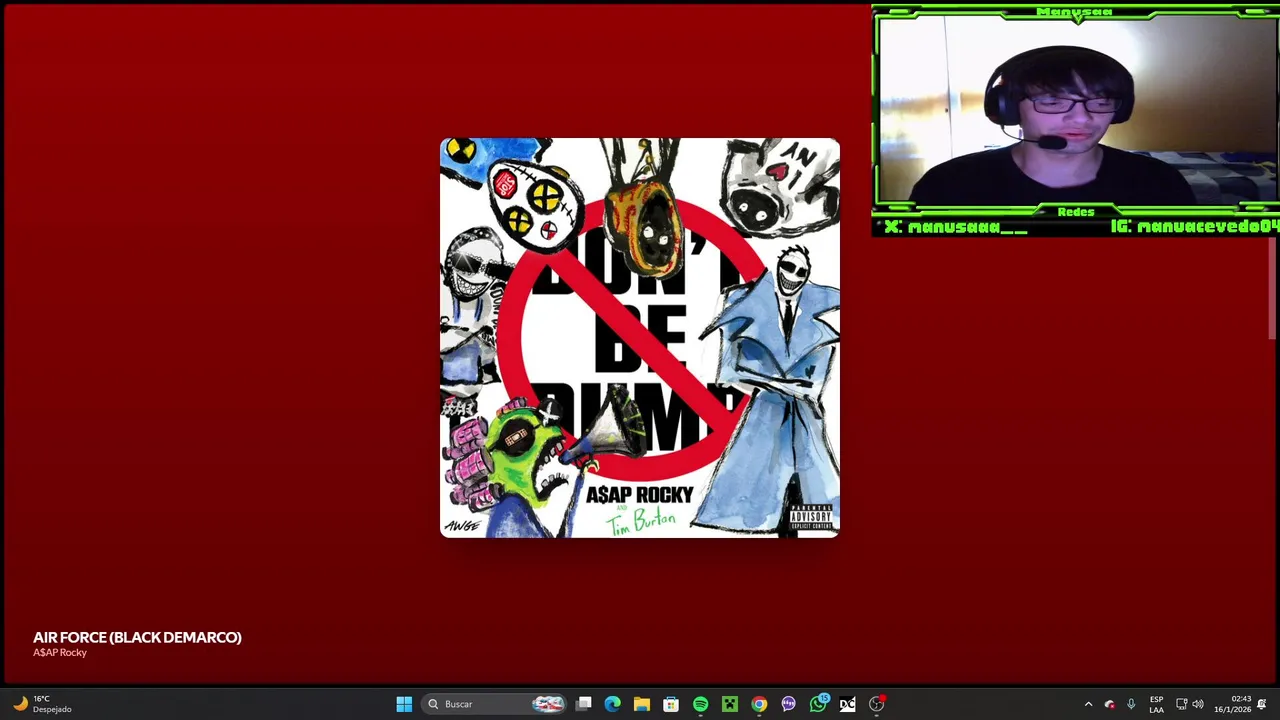Screen dimensions: 1280x720
Task: Open Microsoft Store from the taskbar
Action: point(671,704)
